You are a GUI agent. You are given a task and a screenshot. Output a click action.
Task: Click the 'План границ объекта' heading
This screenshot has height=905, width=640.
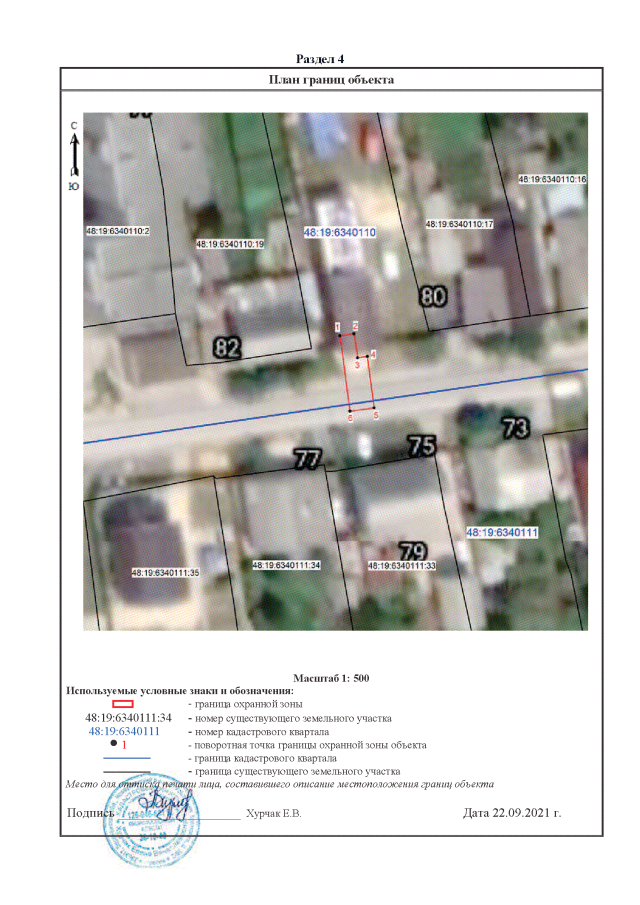pos(331,79)
